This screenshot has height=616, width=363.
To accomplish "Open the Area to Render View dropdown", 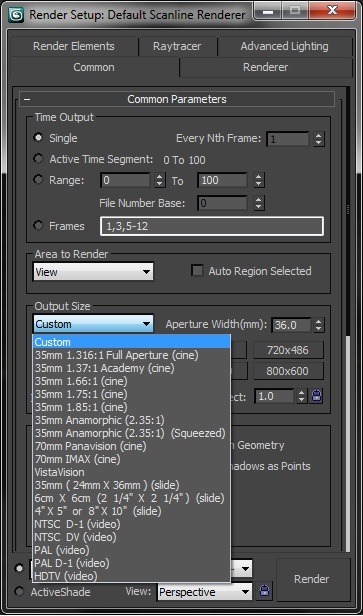I will (93, 271).
